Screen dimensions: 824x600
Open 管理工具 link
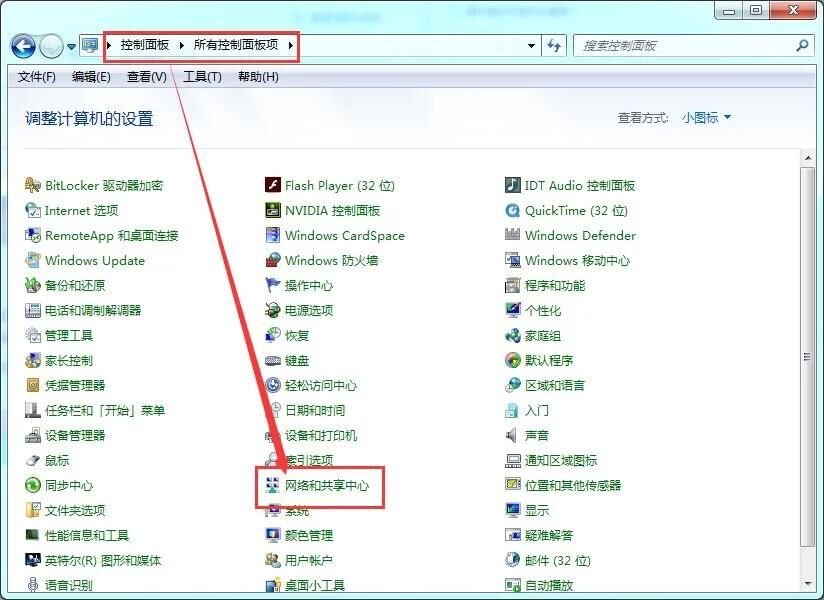pos(69,336)
